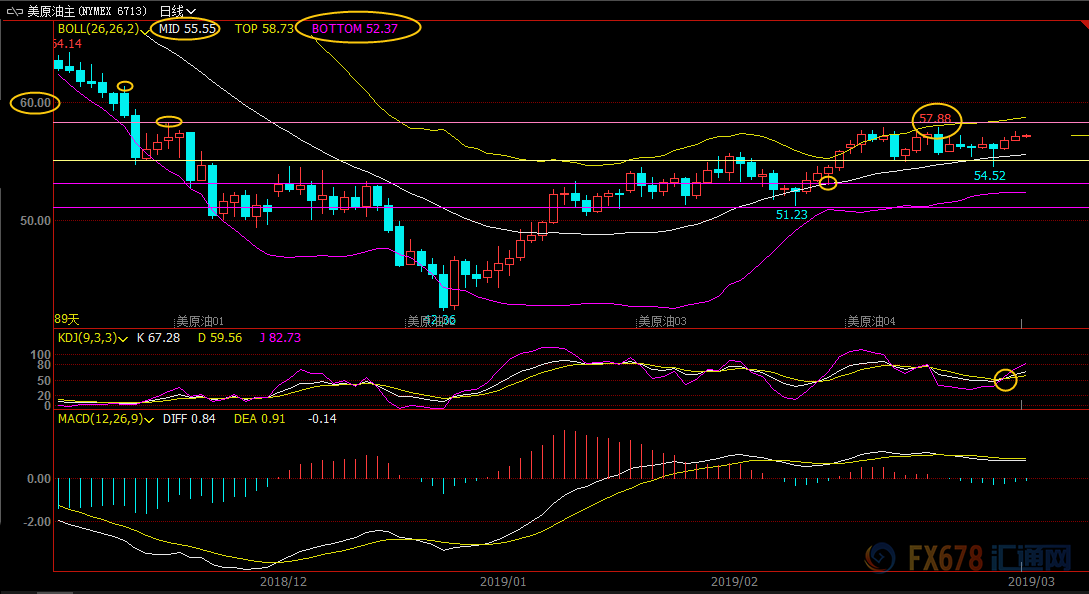Click the link icon beside 美原油主 title
The width and height of the screenshot is (1089, 594).
tap(12, 11)
